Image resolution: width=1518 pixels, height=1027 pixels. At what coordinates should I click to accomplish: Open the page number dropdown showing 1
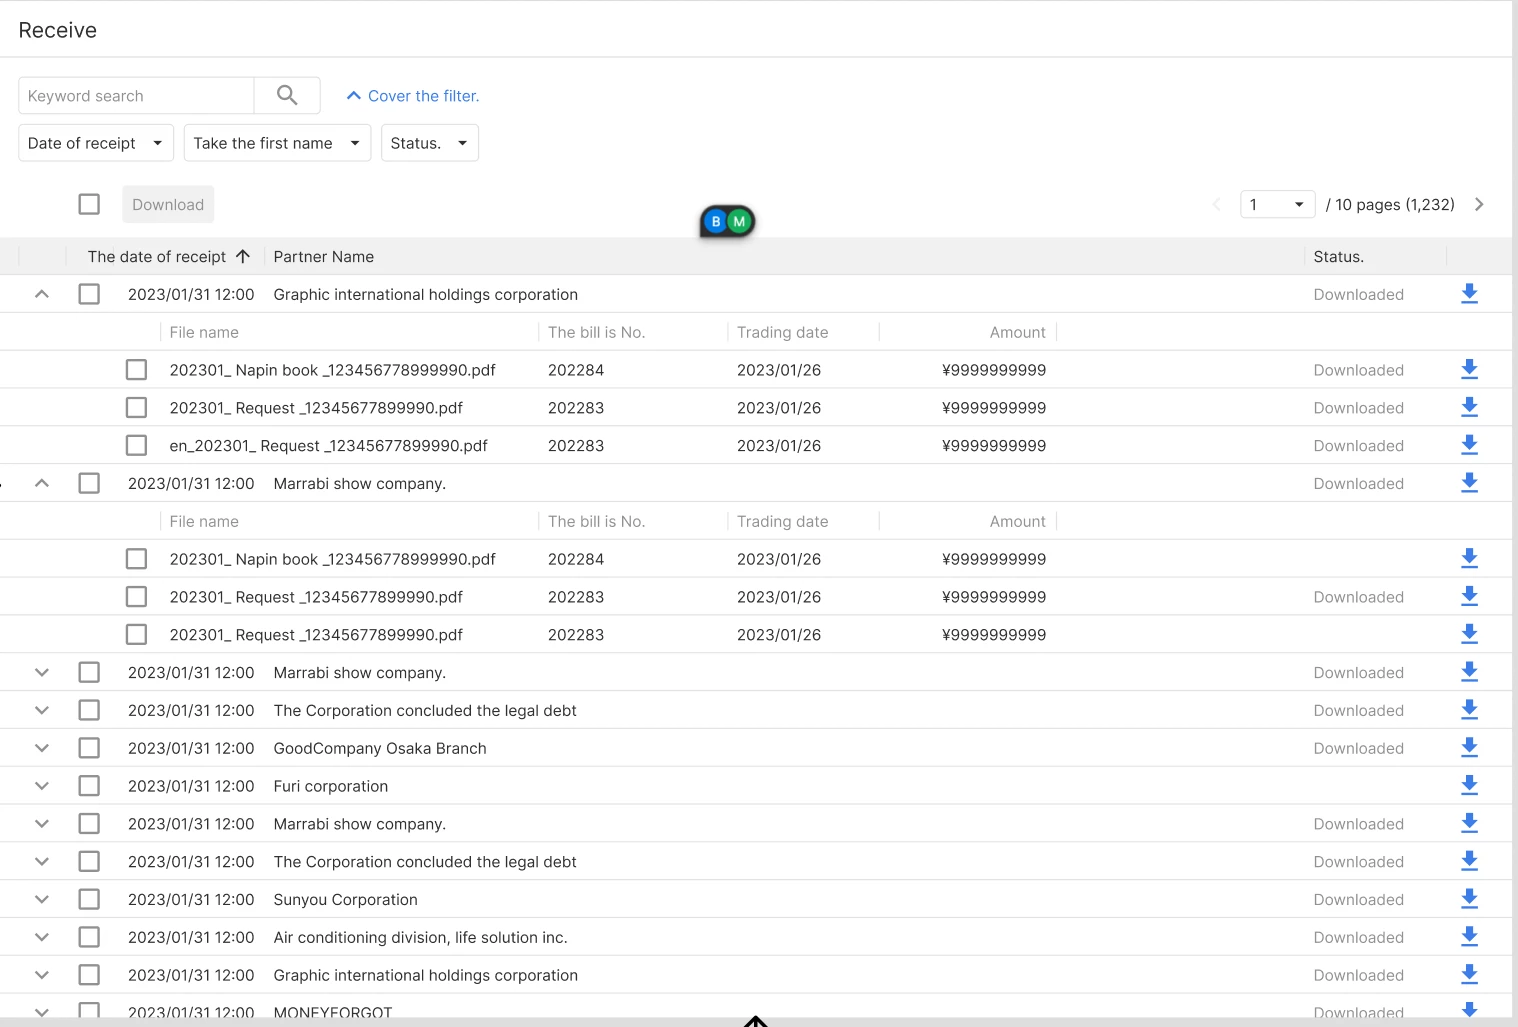pyautogui.click(x=1277, y=204)
